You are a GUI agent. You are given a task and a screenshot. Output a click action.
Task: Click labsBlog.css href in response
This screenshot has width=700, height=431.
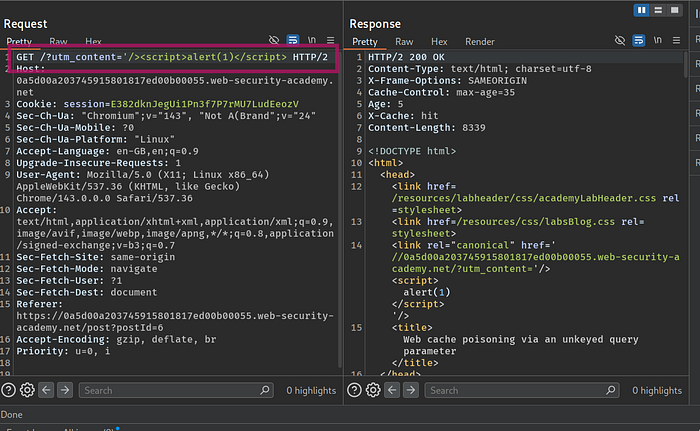tap(536, 222)
